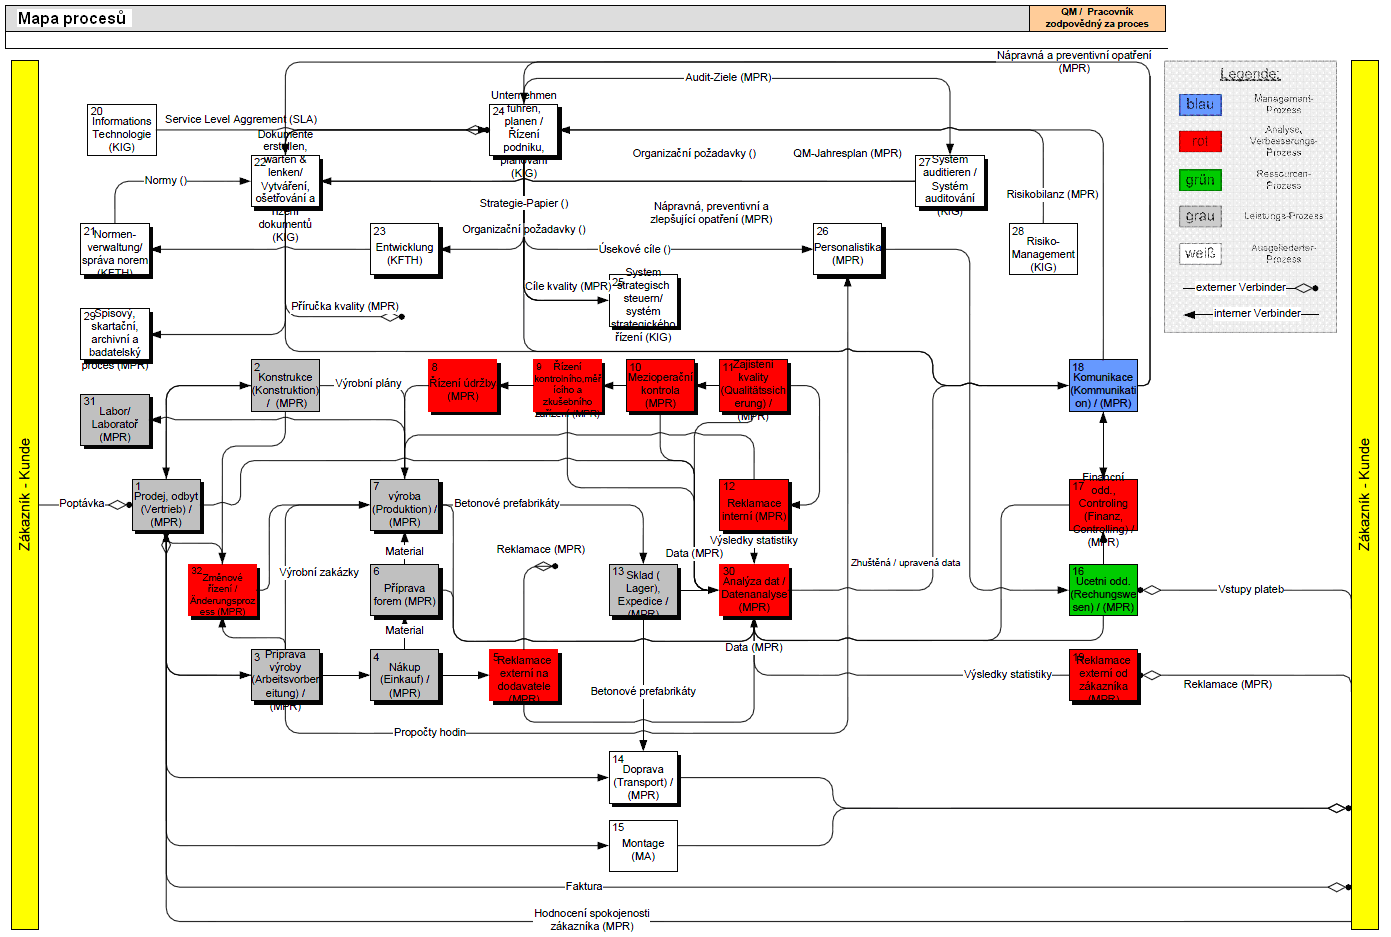Image resolution: width=1391 pixels, height=937 pixels.
Task: Select blue box 18 Komunikace (Kommunikation)
Action: 1103,385
